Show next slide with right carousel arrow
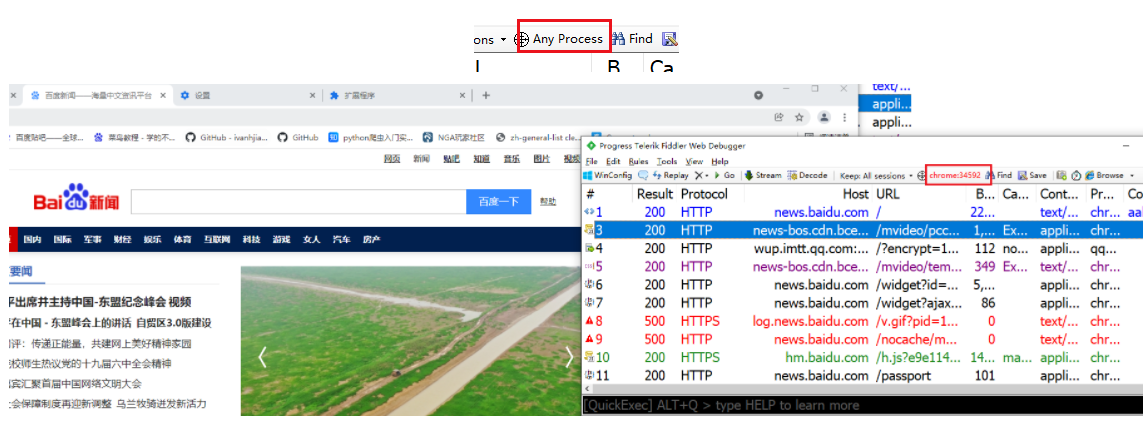Image resolution: width=1144 pixels, height=439 pixels. 570,357
